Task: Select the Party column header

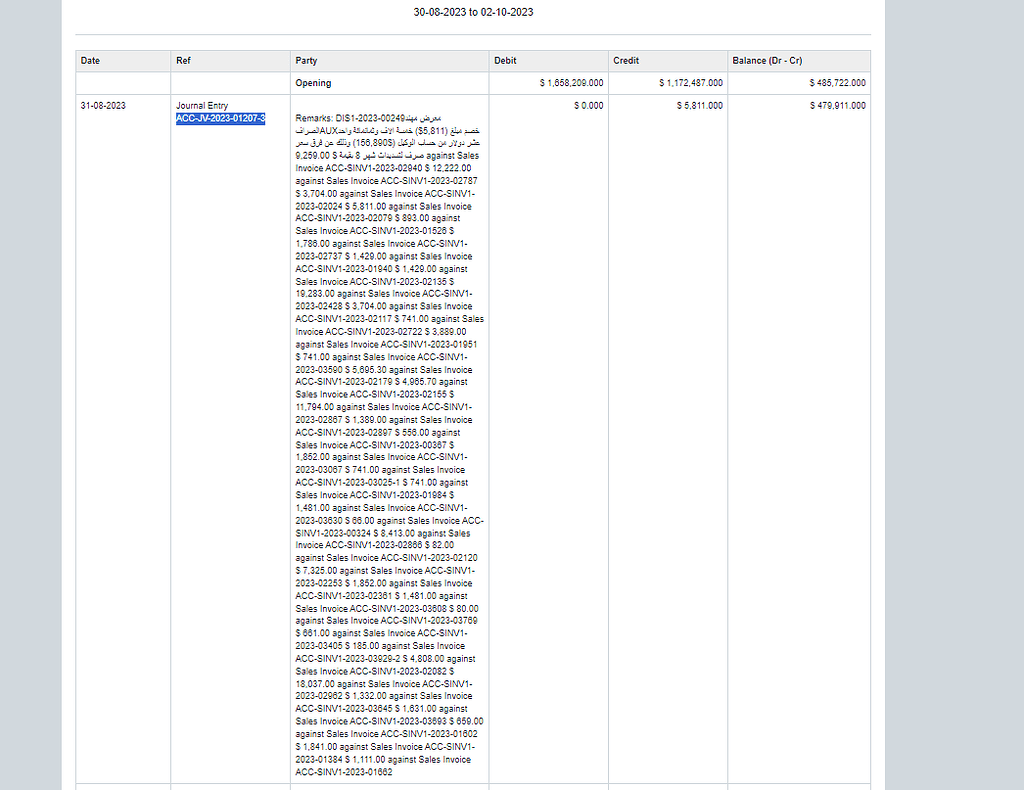Action: point(306,61)
